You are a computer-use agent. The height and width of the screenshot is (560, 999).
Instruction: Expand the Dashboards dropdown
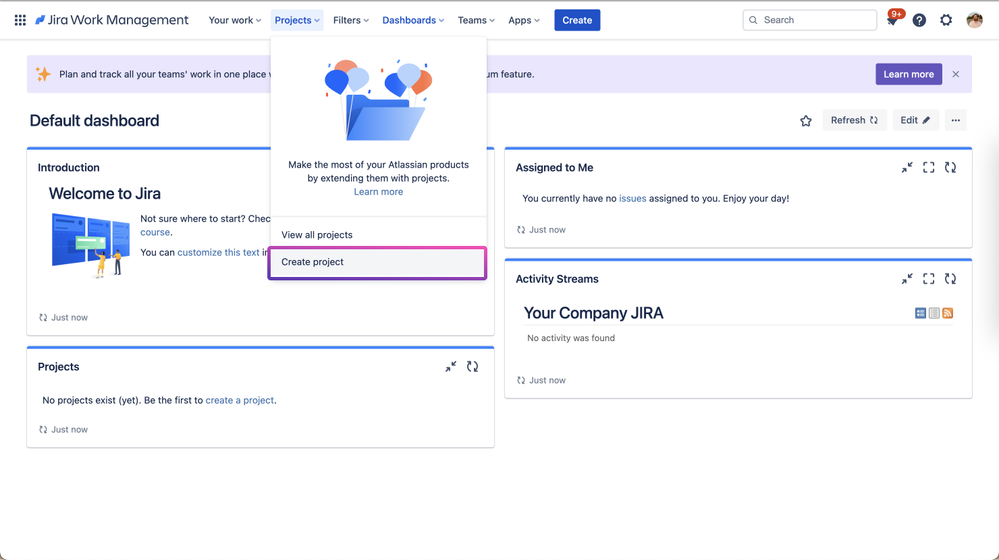tap(413, 20)
